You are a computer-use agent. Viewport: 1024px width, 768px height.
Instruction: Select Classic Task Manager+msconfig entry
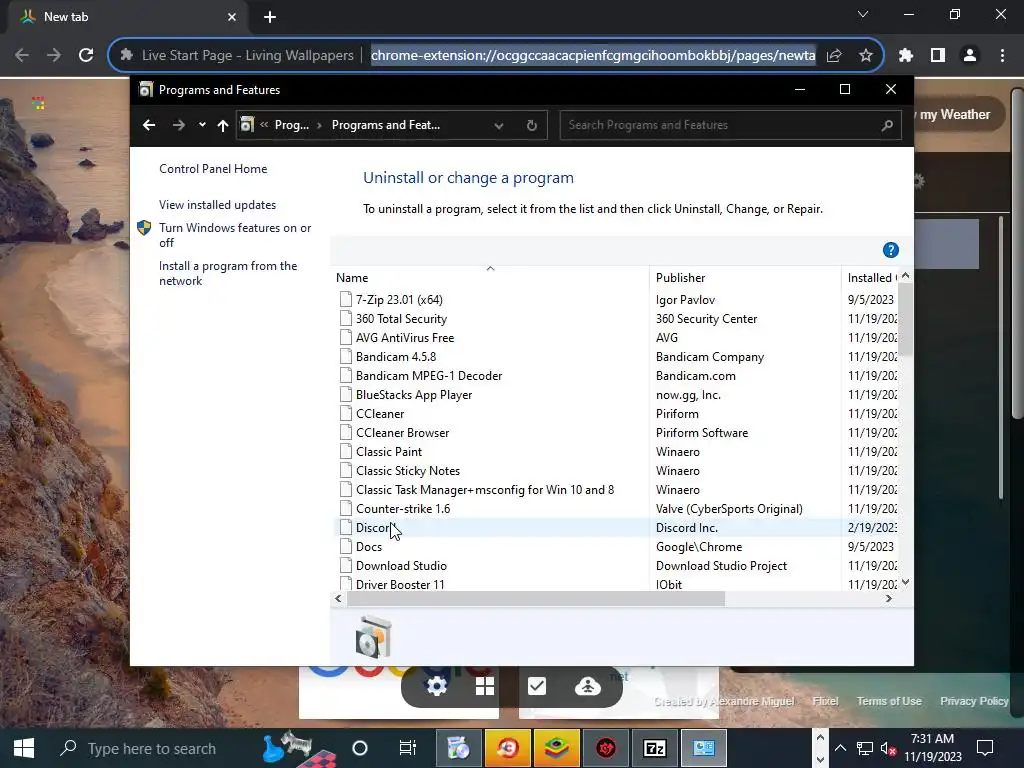pos(485,489)
